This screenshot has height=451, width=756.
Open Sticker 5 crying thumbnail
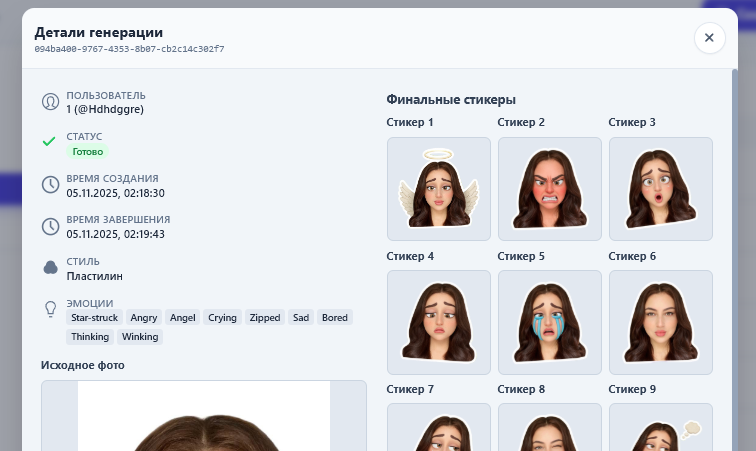(x=550, y=322)
